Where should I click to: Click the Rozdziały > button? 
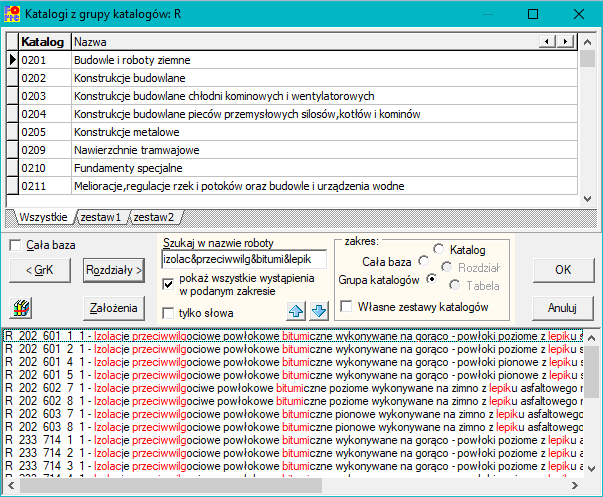[114, 270]
